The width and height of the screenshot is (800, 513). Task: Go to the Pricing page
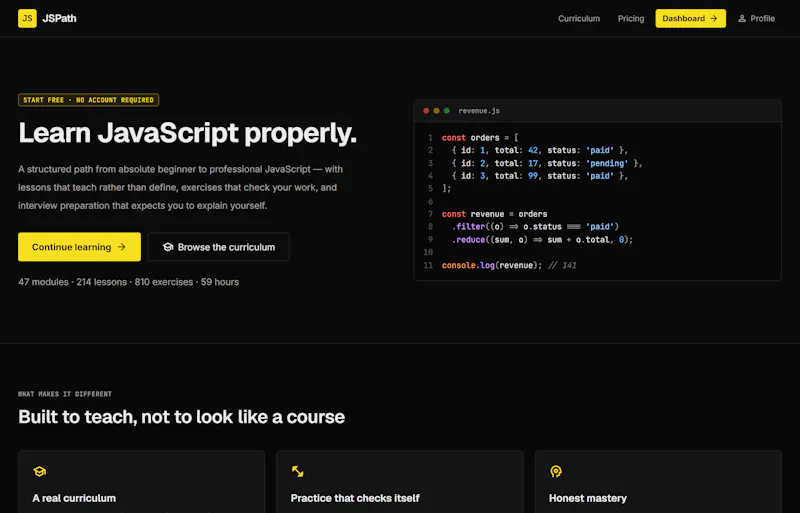pos(631,18)
